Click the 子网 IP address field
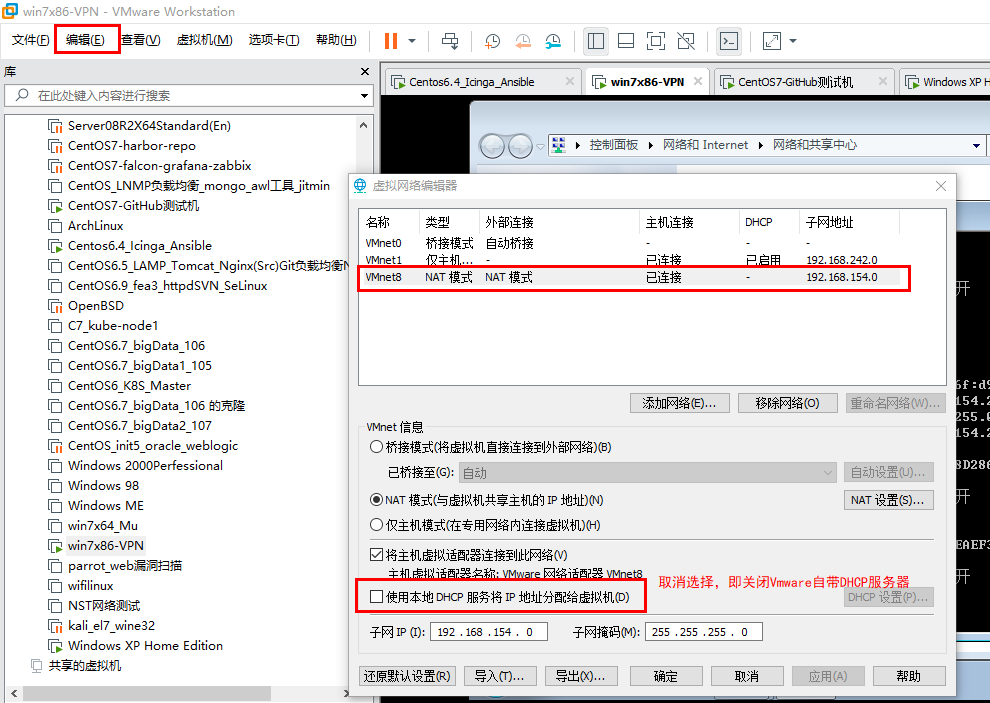 pyautogui.click(x=489, y=632)
